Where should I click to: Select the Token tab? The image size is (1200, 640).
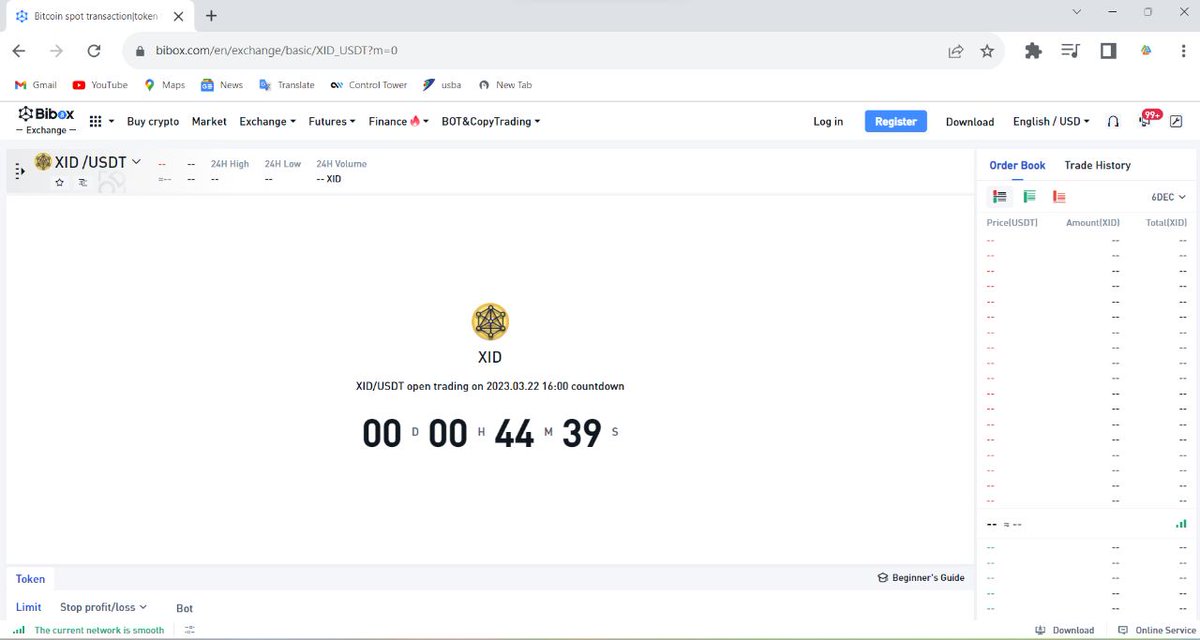coord(30,578)
